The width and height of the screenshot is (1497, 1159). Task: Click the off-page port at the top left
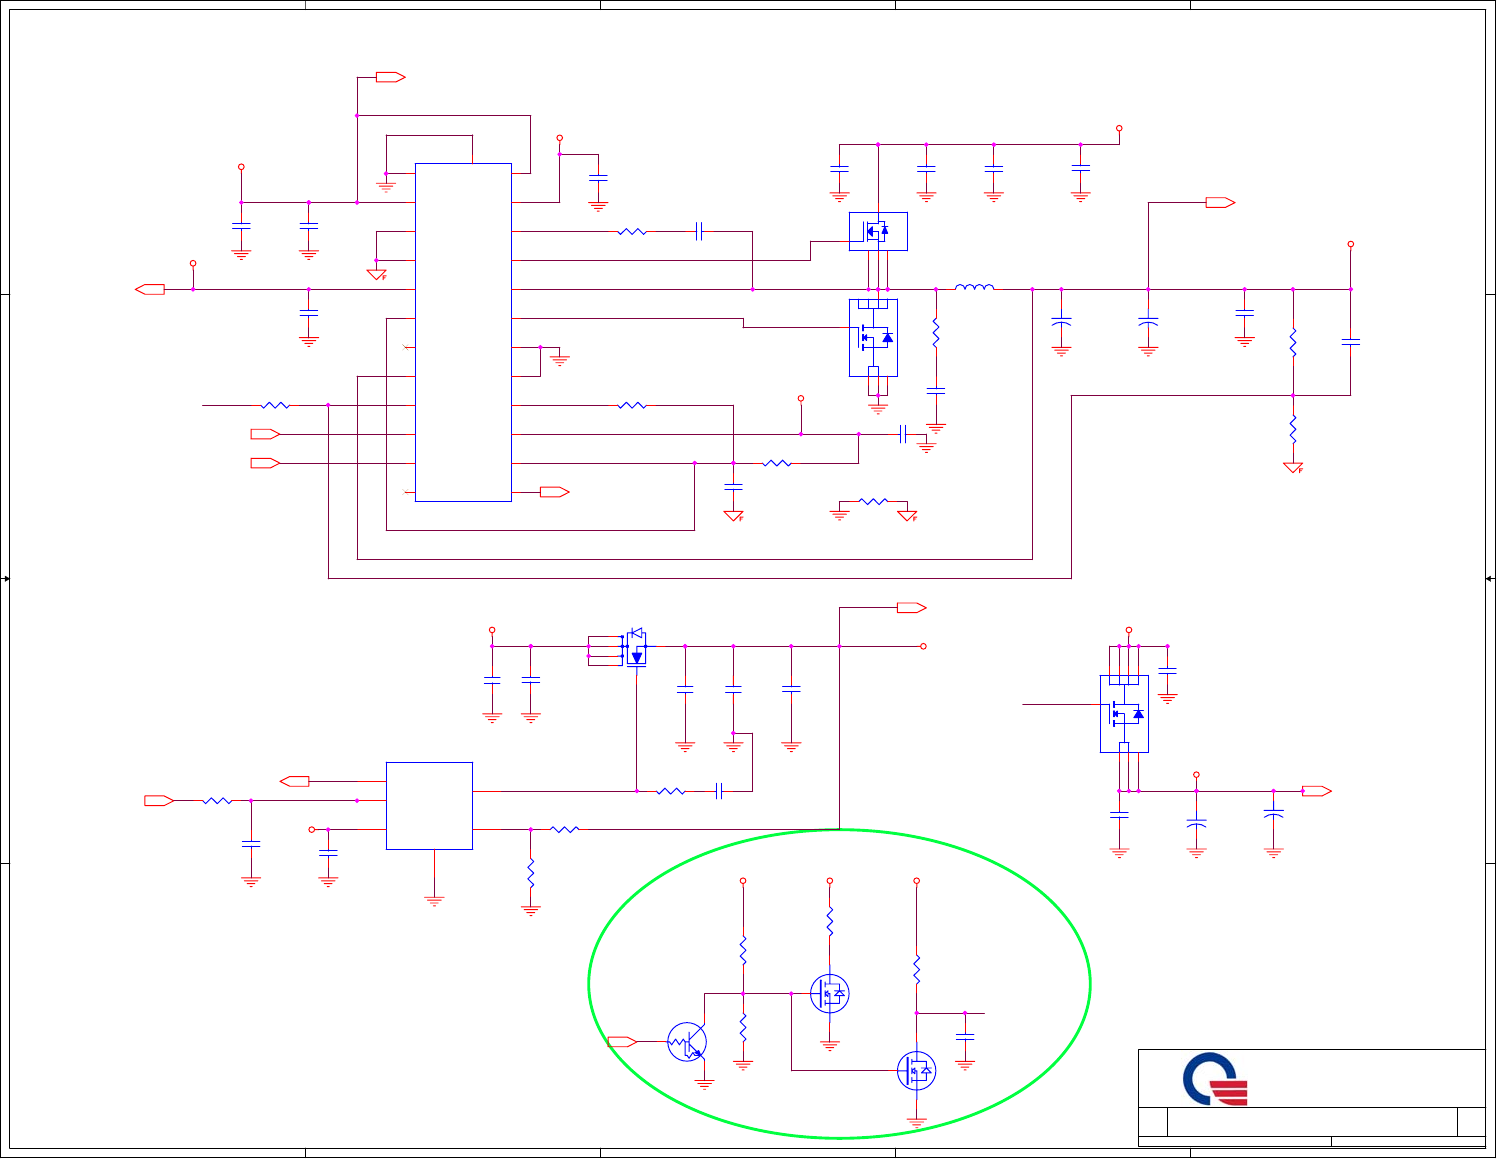click(390, 77)
